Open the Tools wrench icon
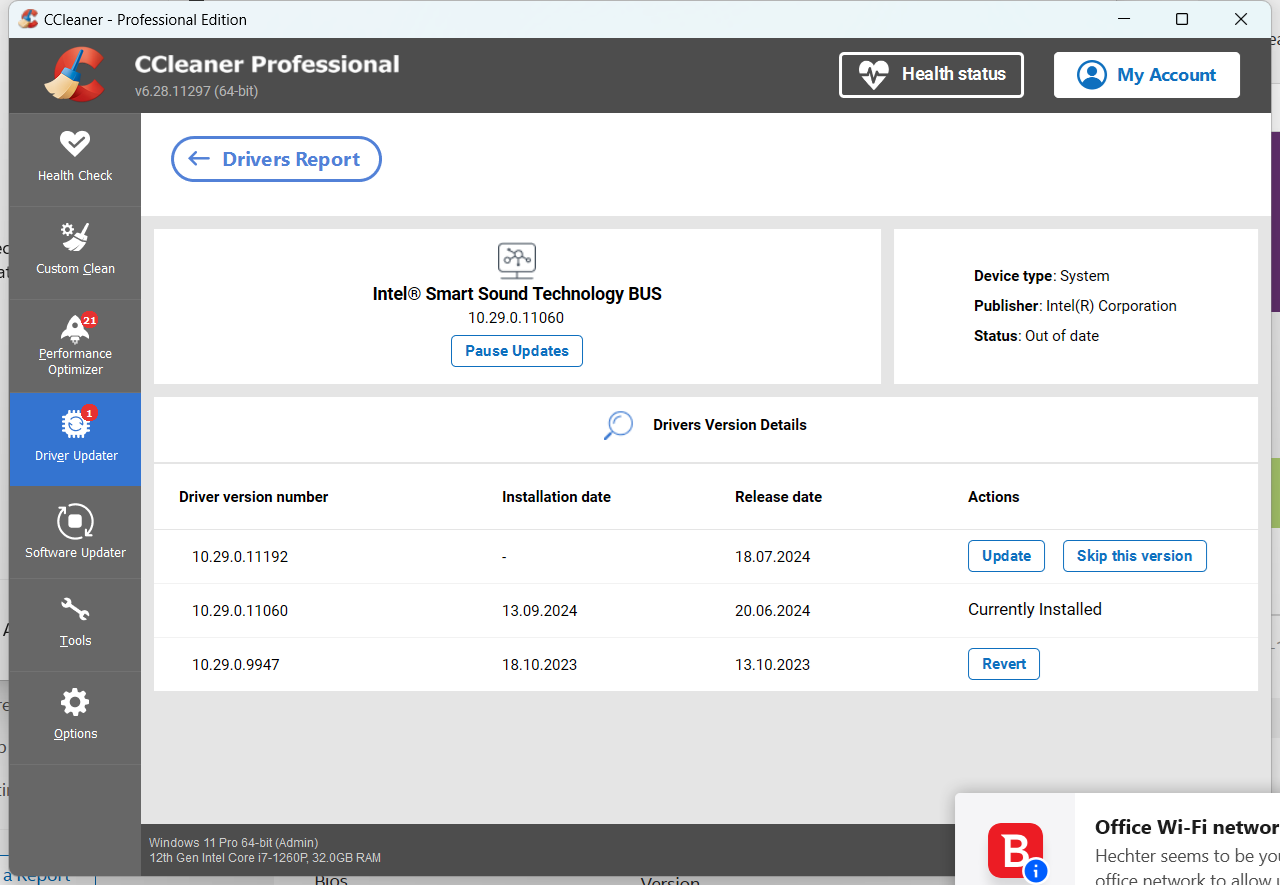1280x885 pixels. click(x=75, y=610)
